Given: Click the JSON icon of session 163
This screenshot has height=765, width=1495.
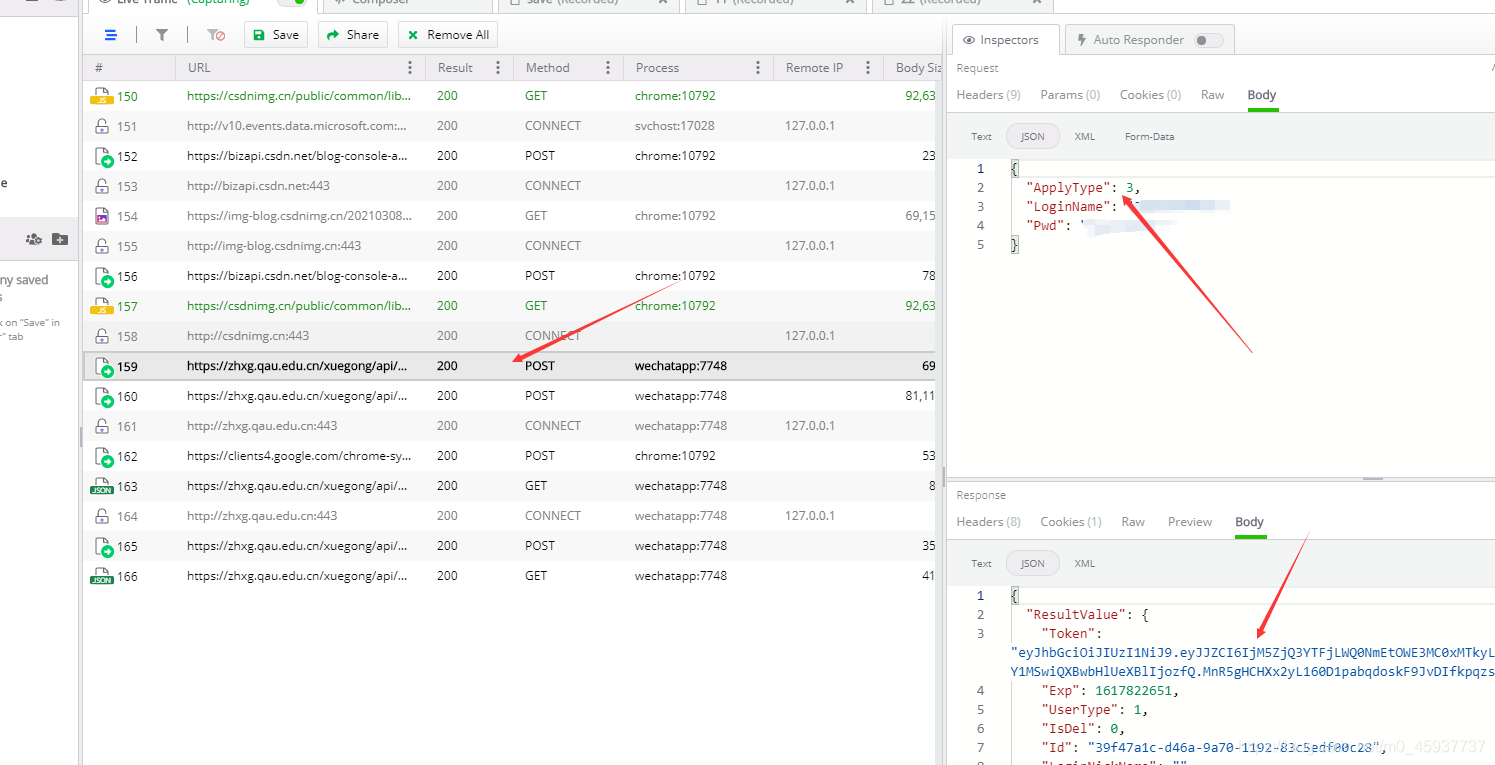Looking at the screenshot, I should [102, 486].
